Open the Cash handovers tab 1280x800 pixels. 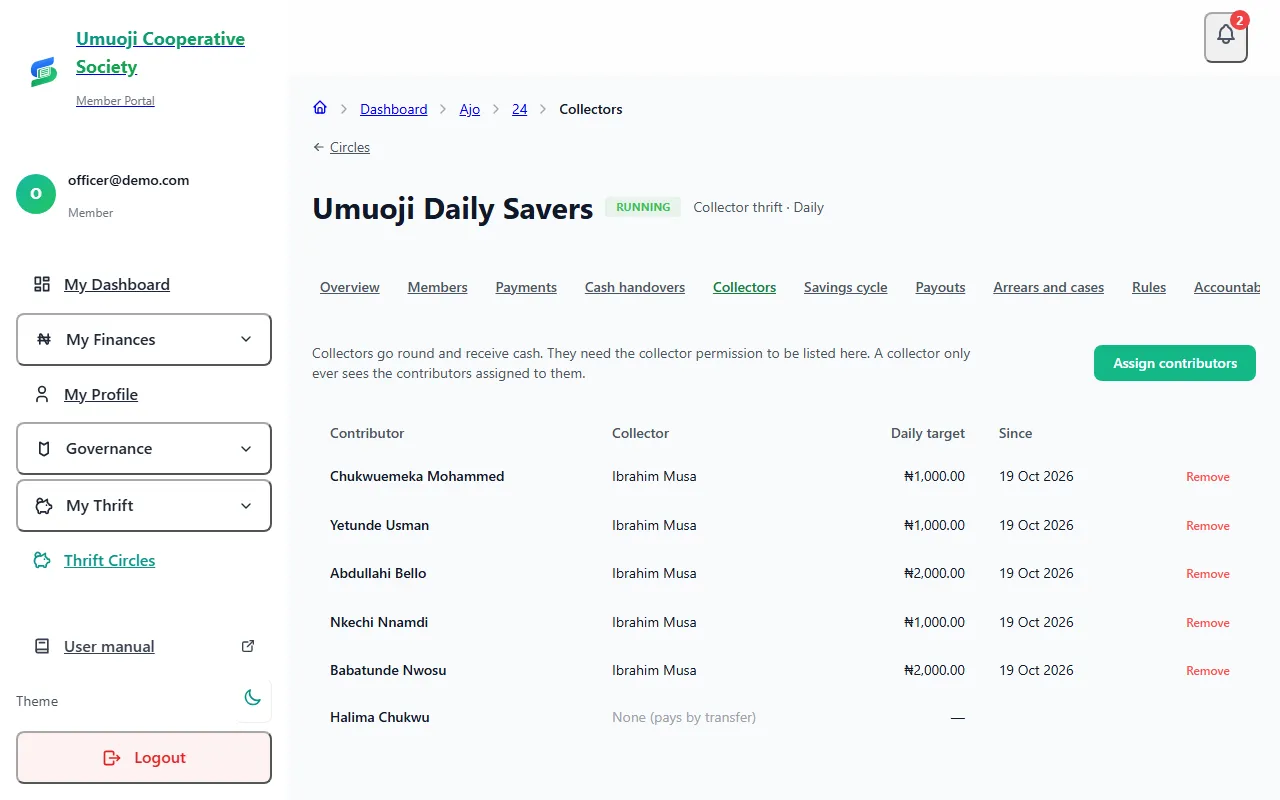[x=635, y=287]
